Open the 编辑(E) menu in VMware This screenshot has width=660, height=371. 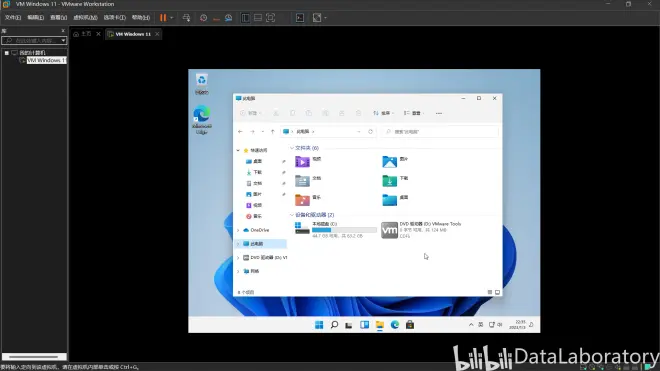[x=35, y=18]
